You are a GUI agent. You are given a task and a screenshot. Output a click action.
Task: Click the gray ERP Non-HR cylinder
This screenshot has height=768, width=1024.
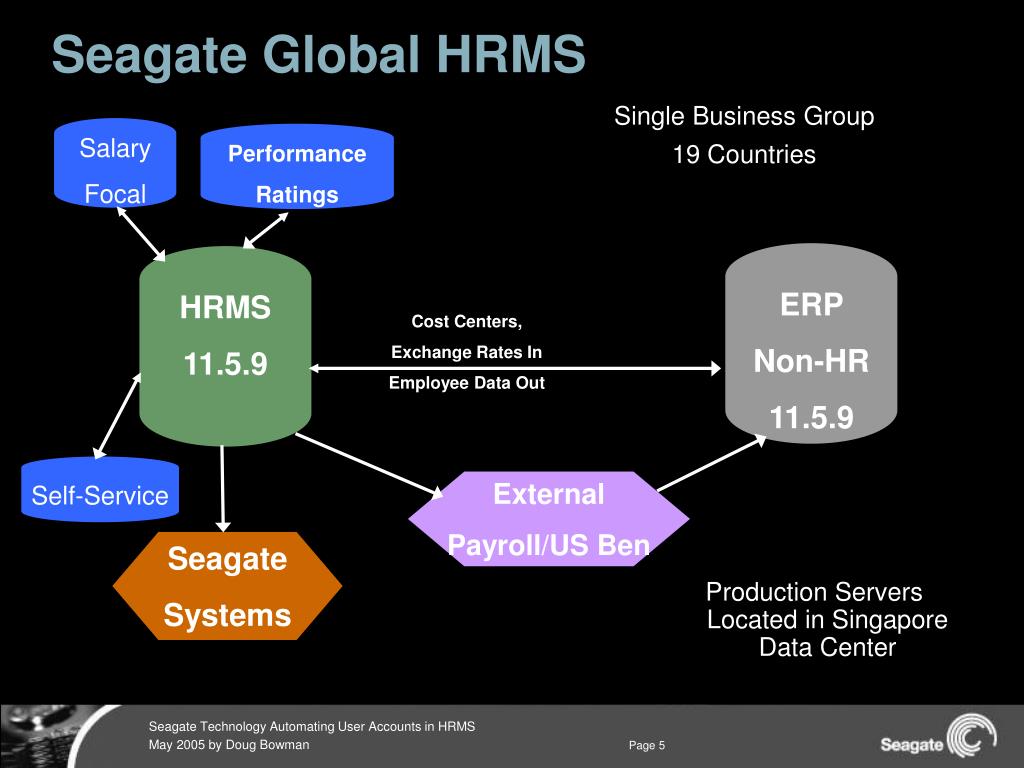coord(811,344)
